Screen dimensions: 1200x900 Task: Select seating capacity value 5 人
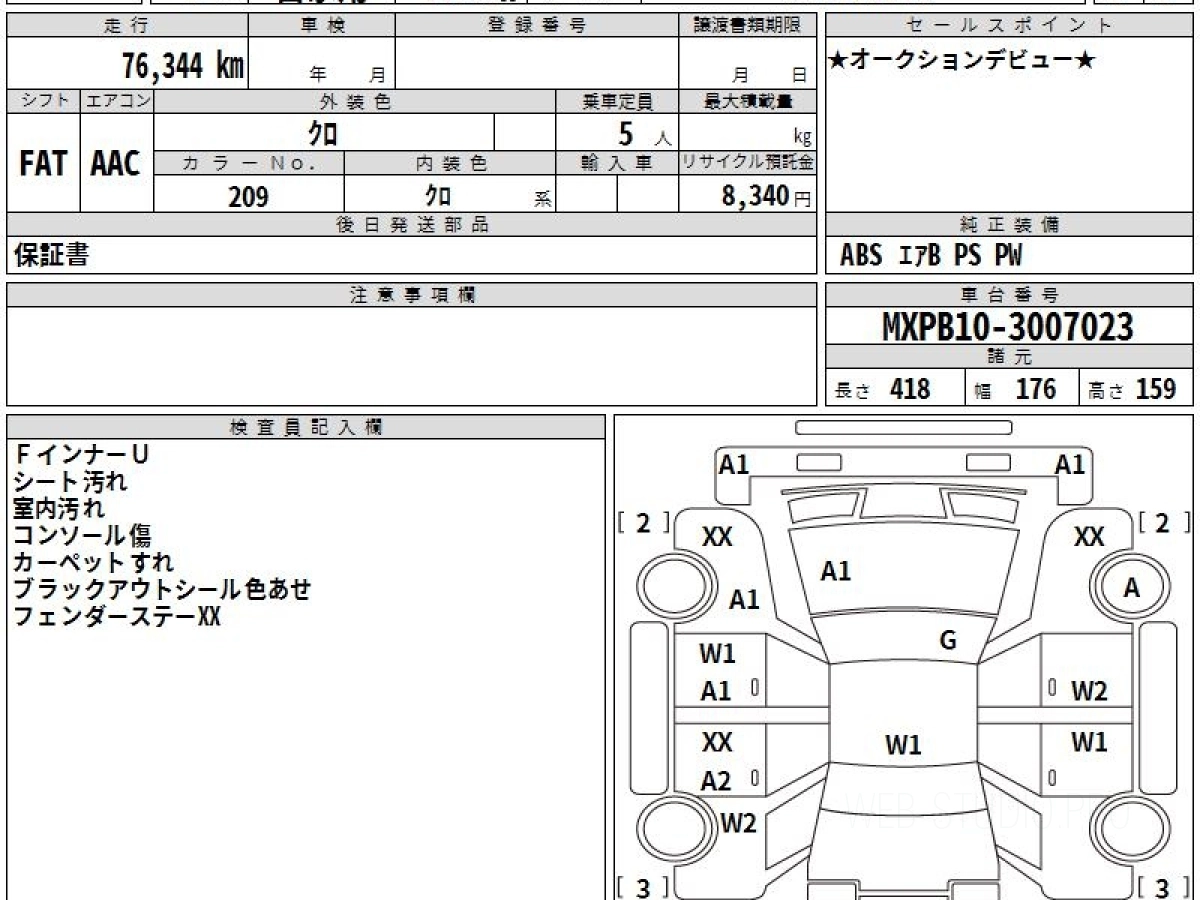[x=644, y=133]
